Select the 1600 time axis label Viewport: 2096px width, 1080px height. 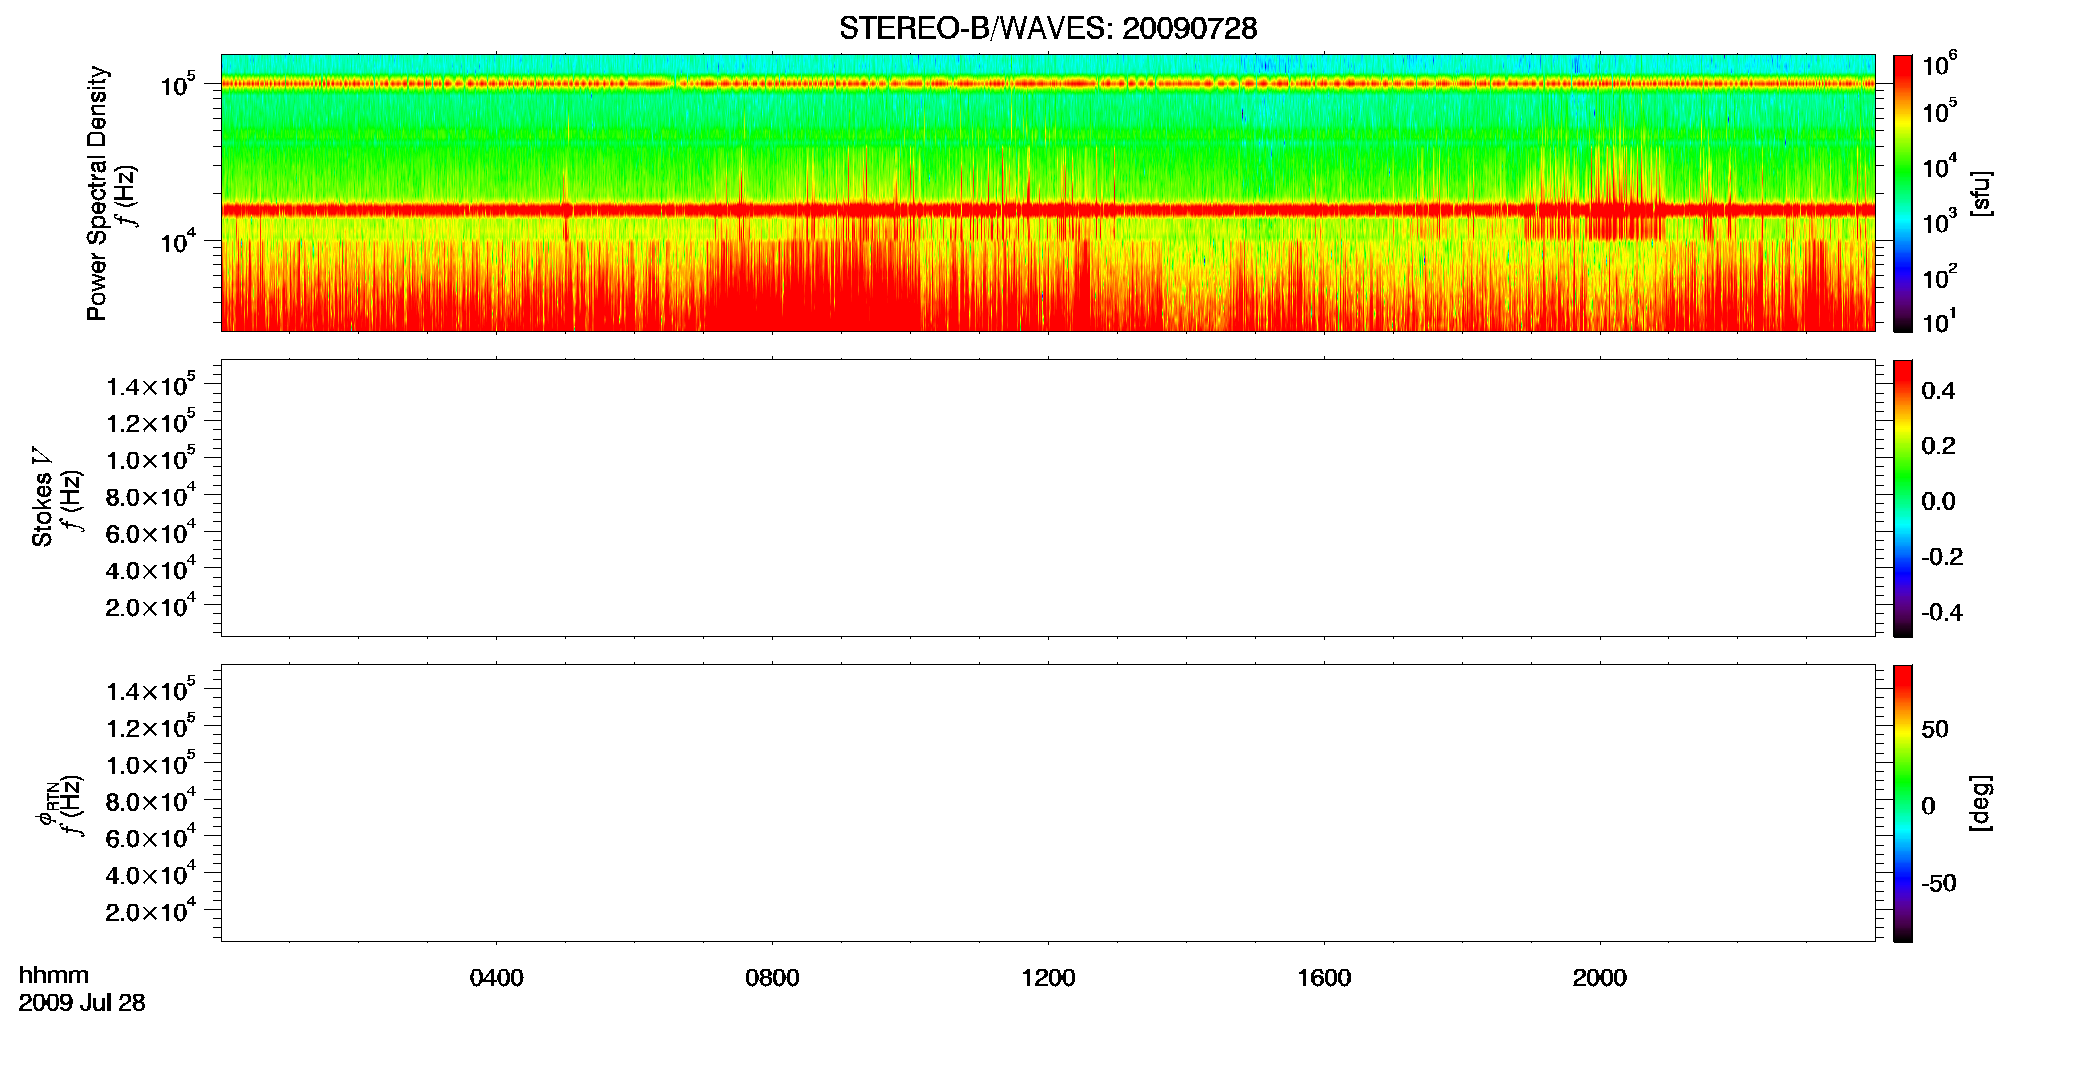(x=1324, y=978)
